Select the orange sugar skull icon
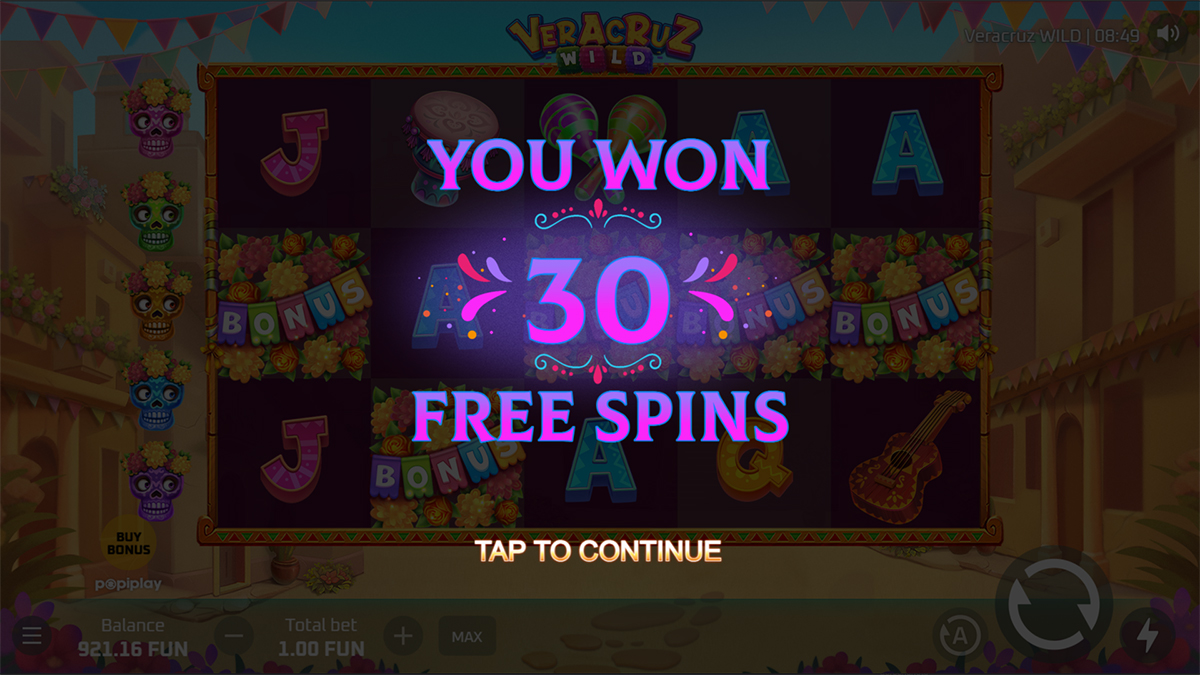The height and width of the screenshot is (675, 1200). [157, 301]
